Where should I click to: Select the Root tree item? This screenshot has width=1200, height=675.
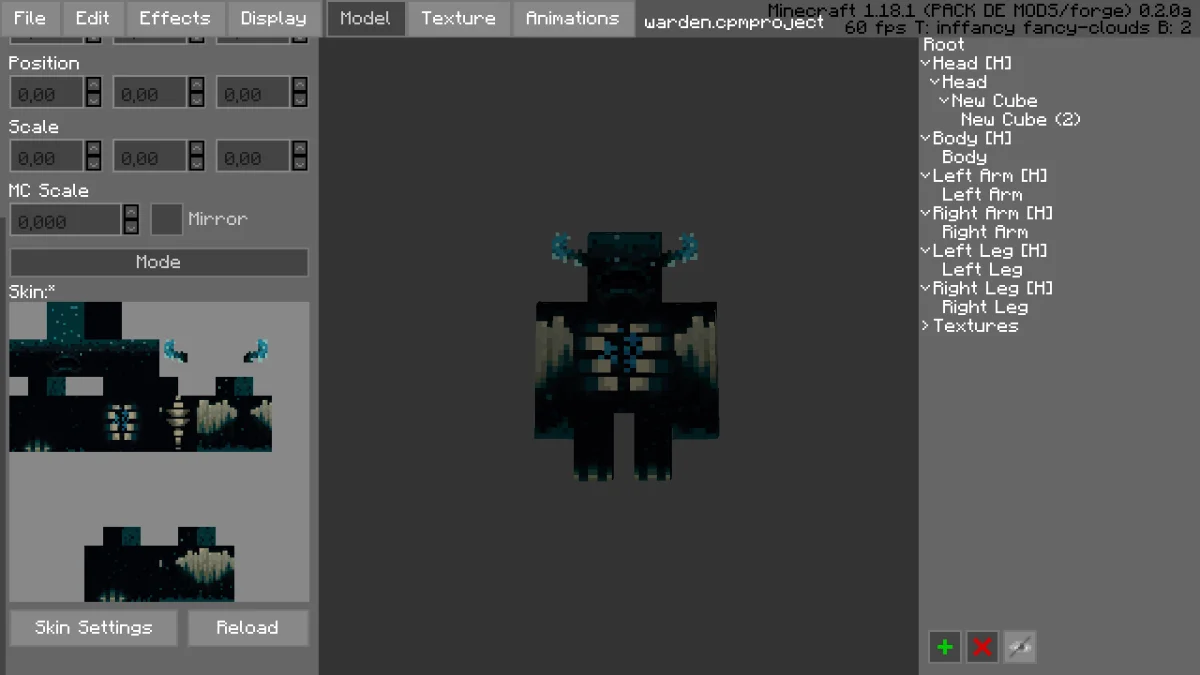(944, 45)
